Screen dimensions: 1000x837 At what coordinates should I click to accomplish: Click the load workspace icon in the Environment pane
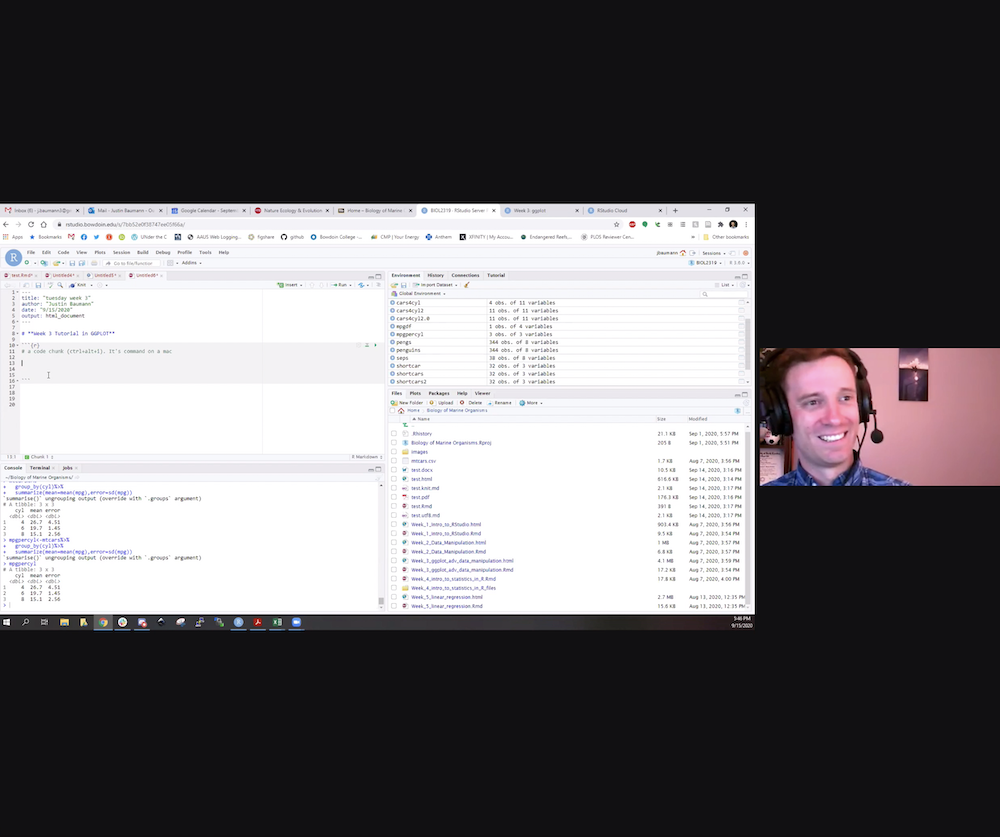point(395,285)
